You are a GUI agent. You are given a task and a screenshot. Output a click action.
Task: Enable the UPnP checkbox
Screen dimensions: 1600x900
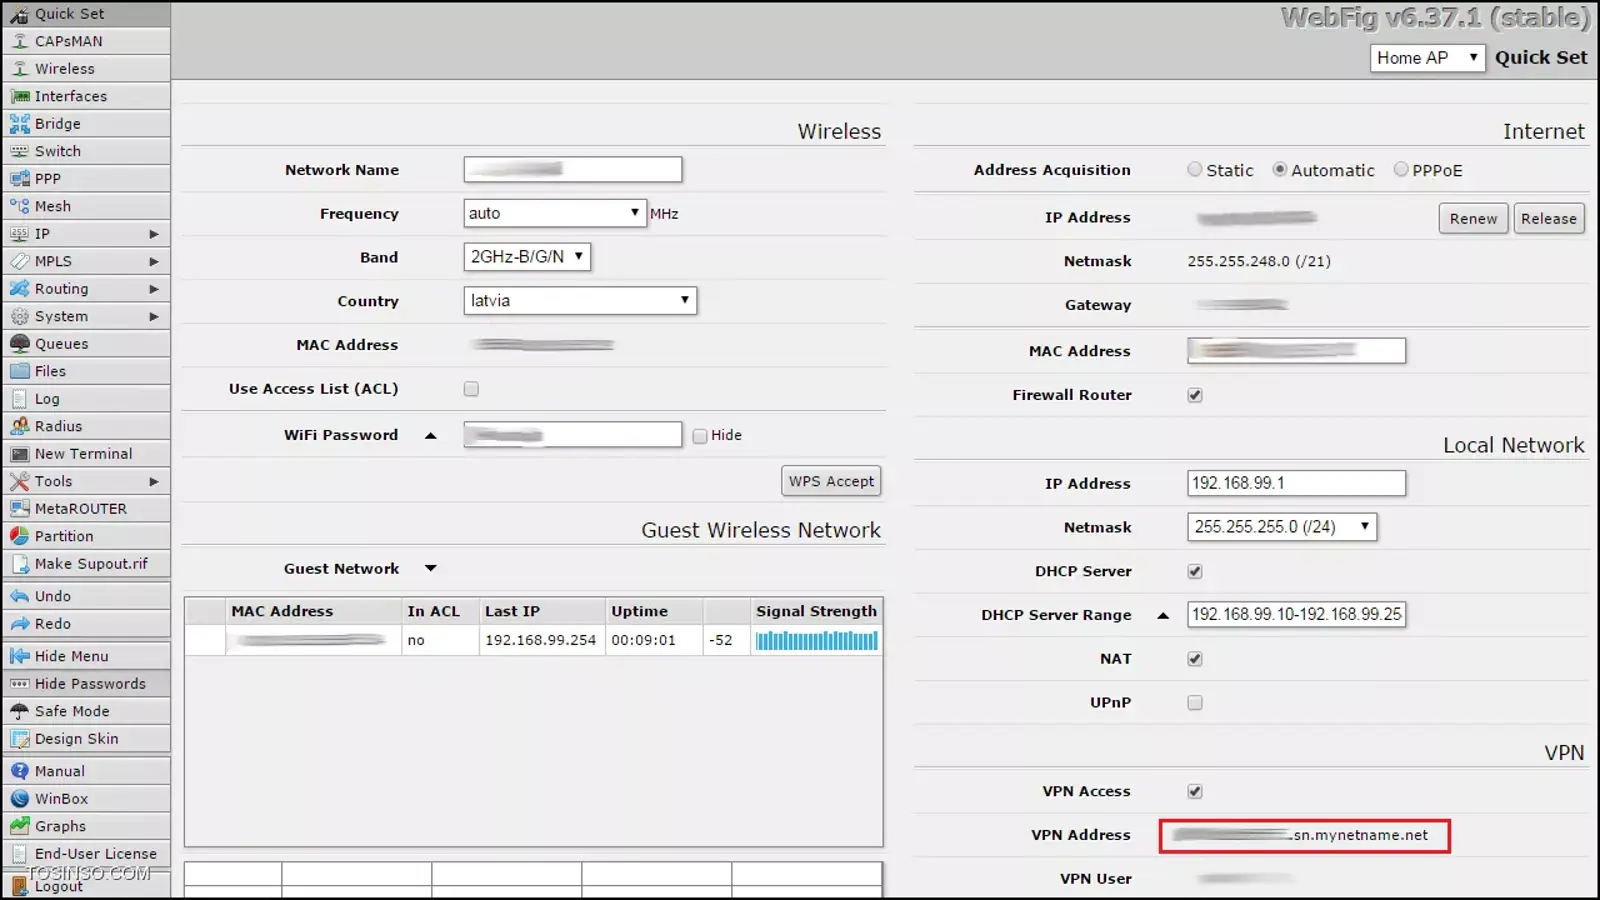click(1195, 703)
